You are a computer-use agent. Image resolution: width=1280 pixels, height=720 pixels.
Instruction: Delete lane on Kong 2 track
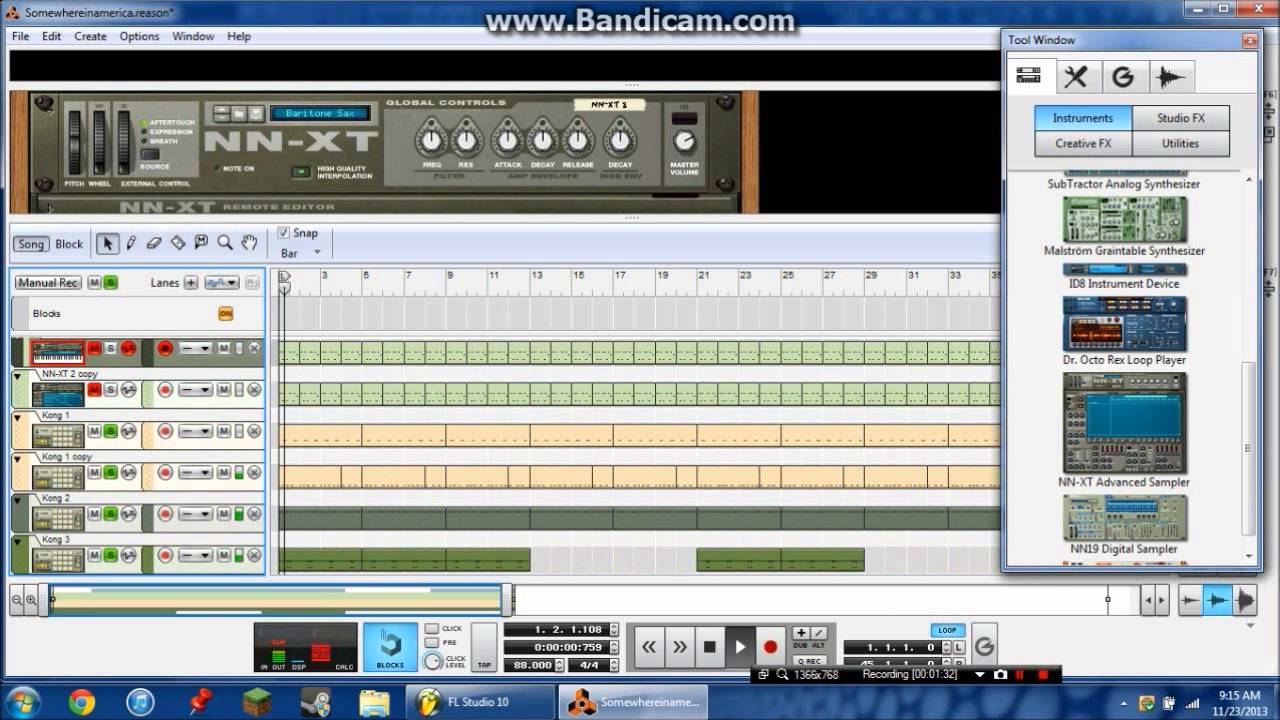pyautogui.click(x=254, y=514)
